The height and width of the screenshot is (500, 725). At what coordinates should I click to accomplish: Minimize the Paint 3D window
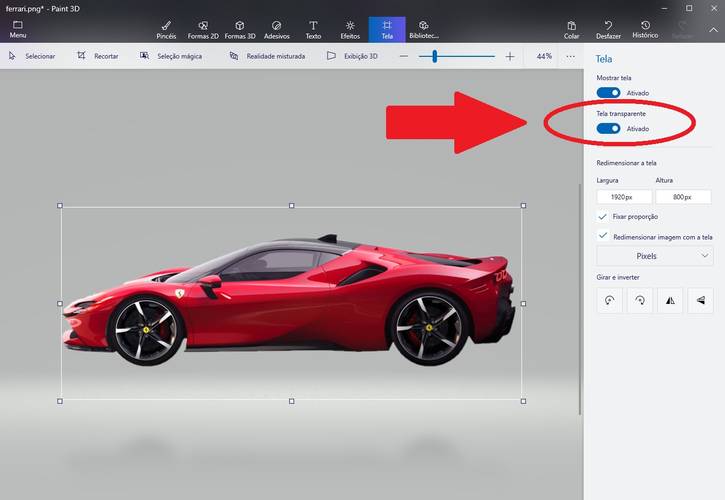coord(664,8)
